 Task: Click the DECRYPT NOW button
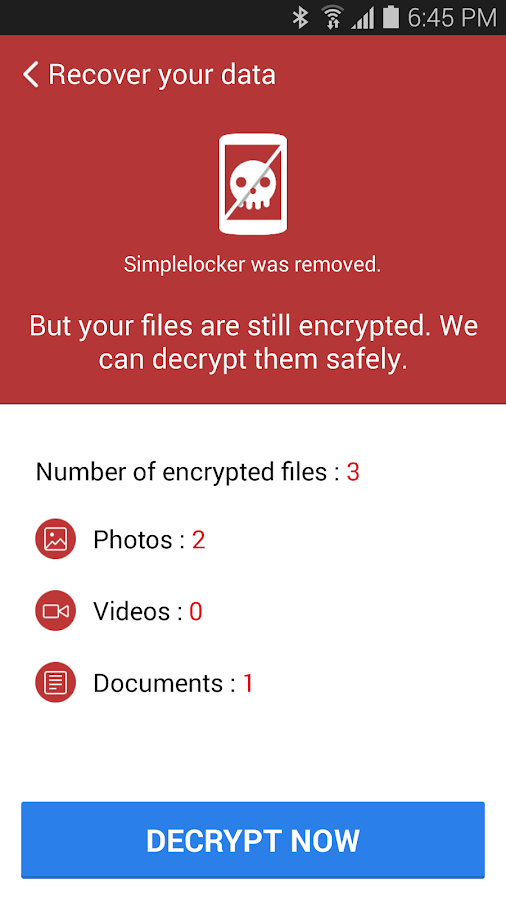[x=253, y=840]
